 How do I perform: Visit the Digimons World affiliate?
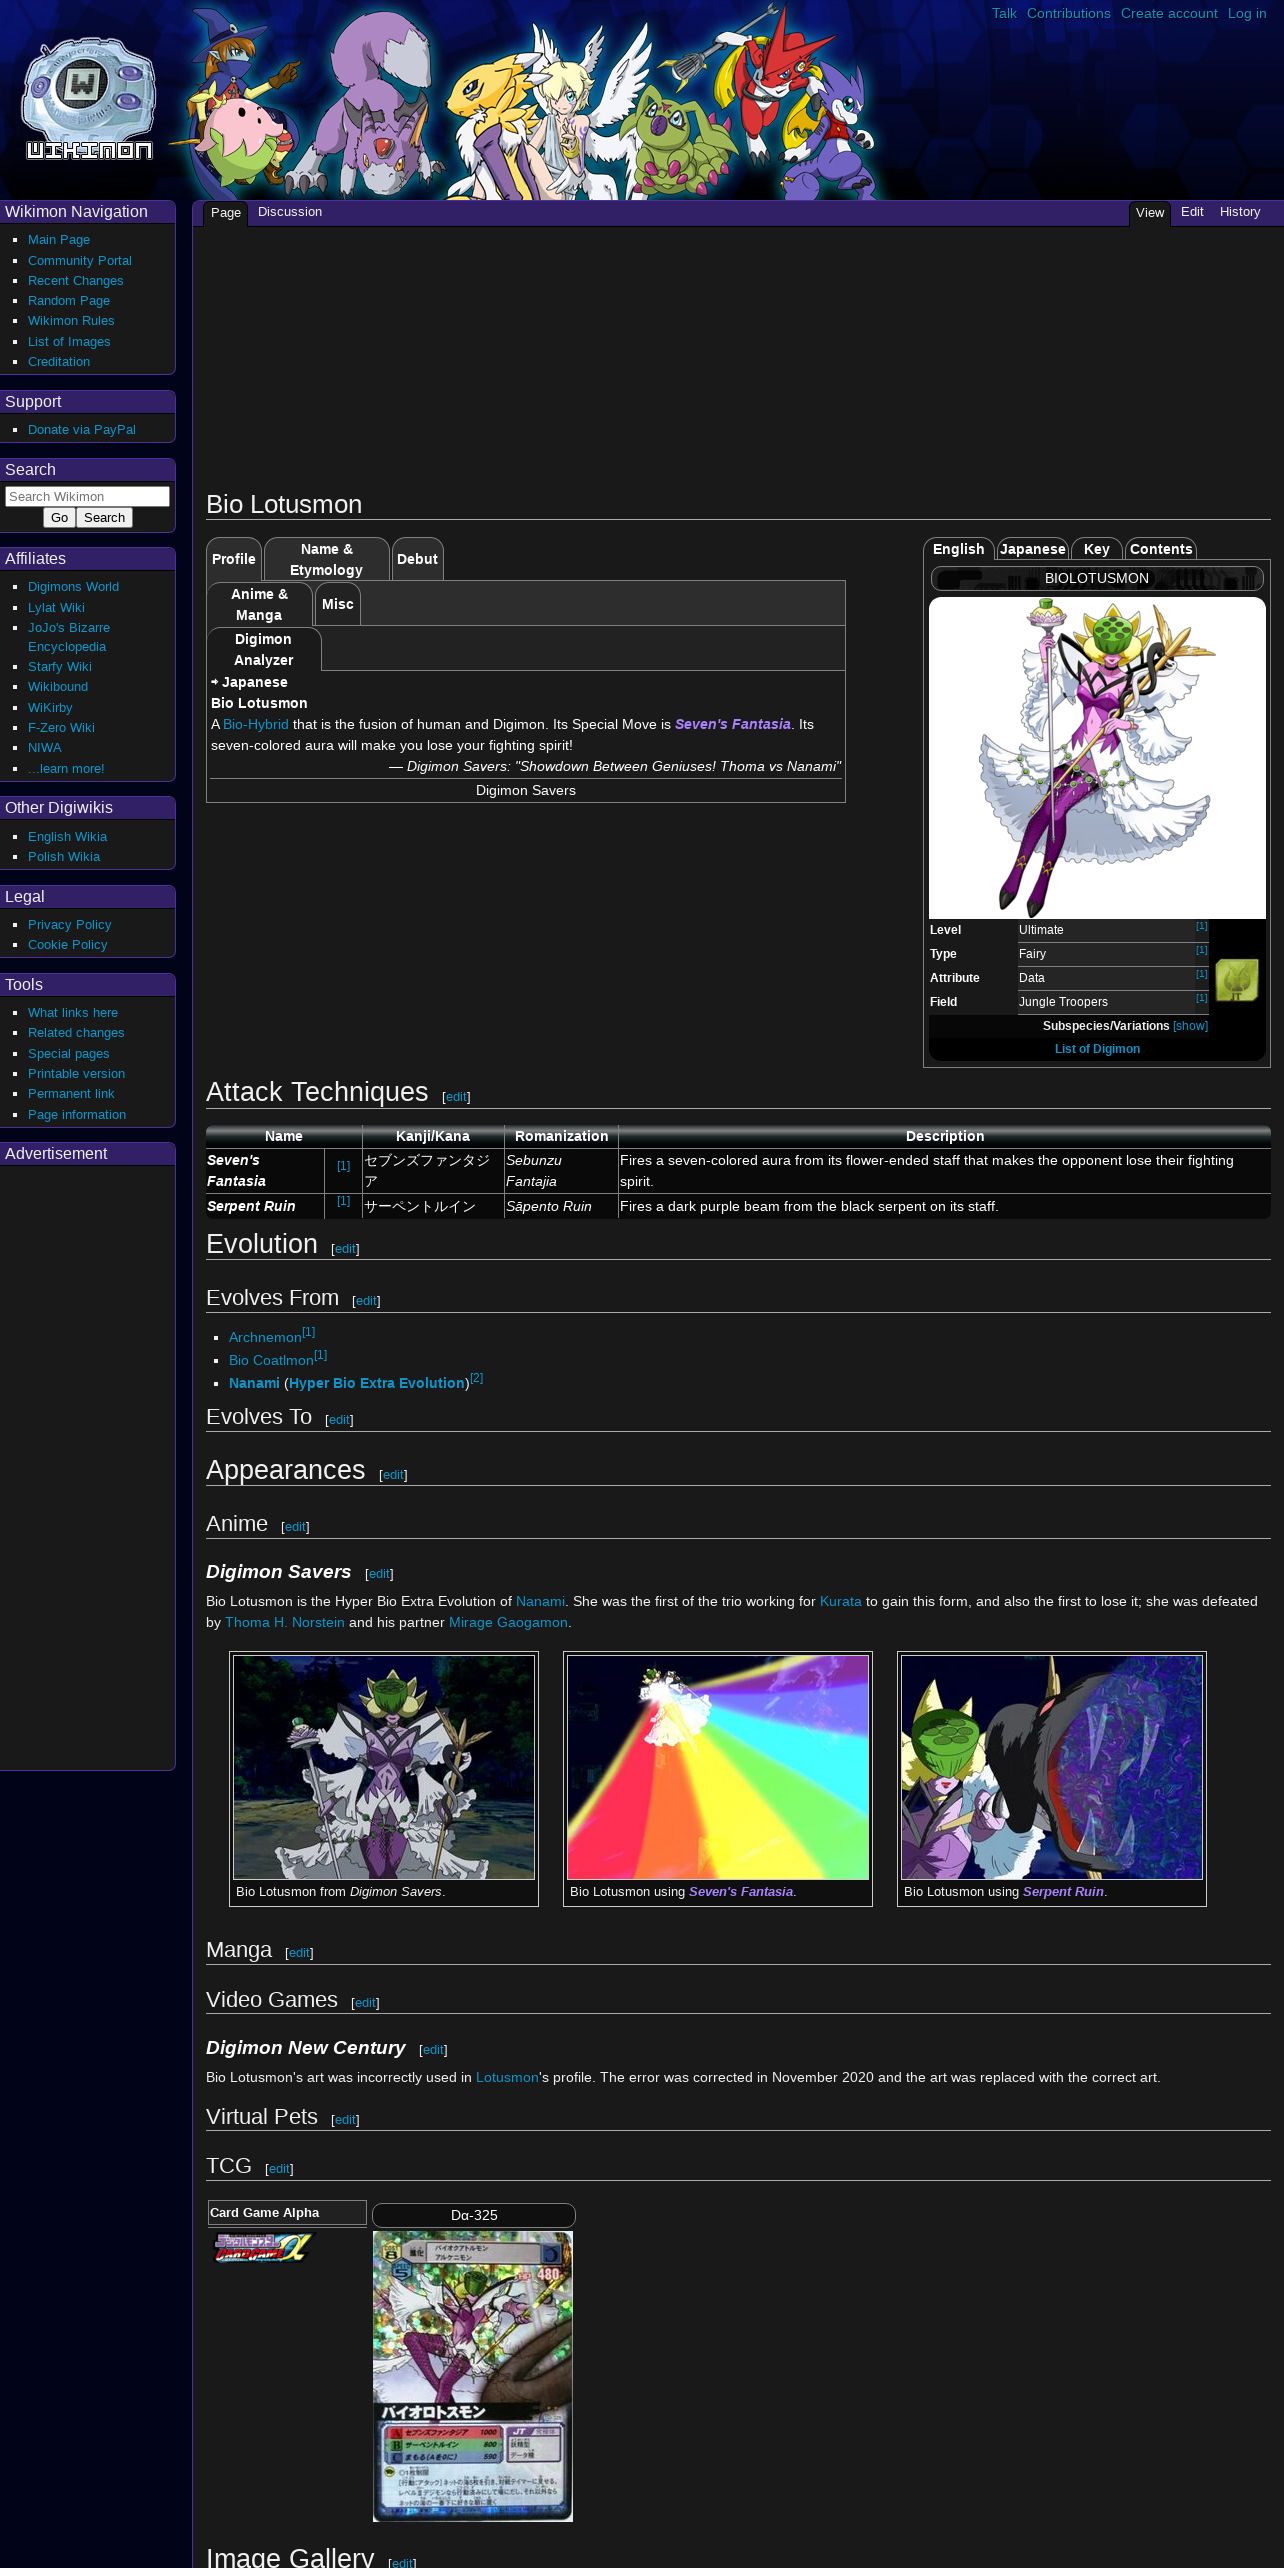coord(73,587)
